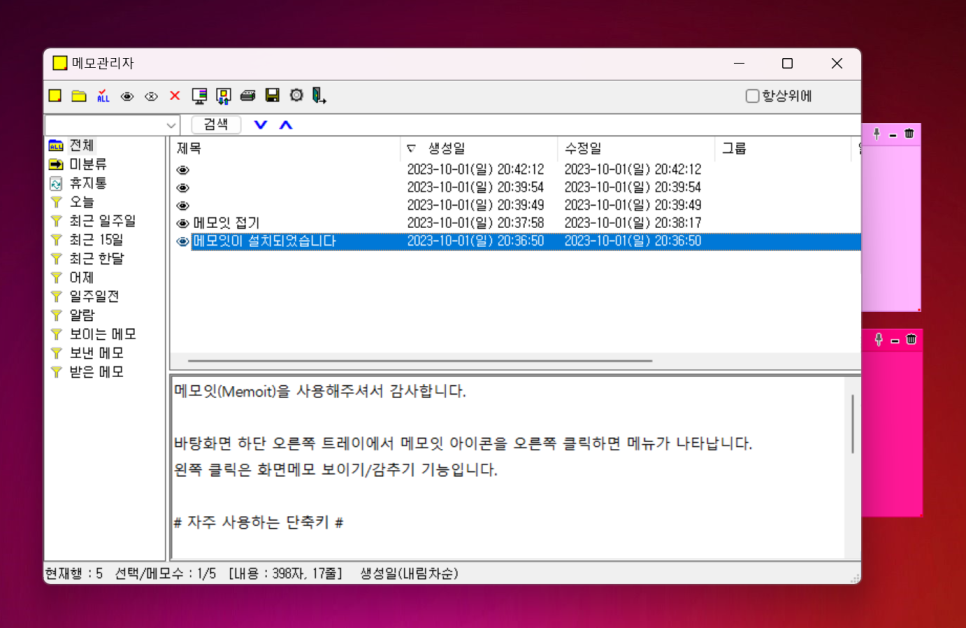This screenshot has height=628, width=966.
Task: Select the 오늘 filter
Action: click(81, 202)
